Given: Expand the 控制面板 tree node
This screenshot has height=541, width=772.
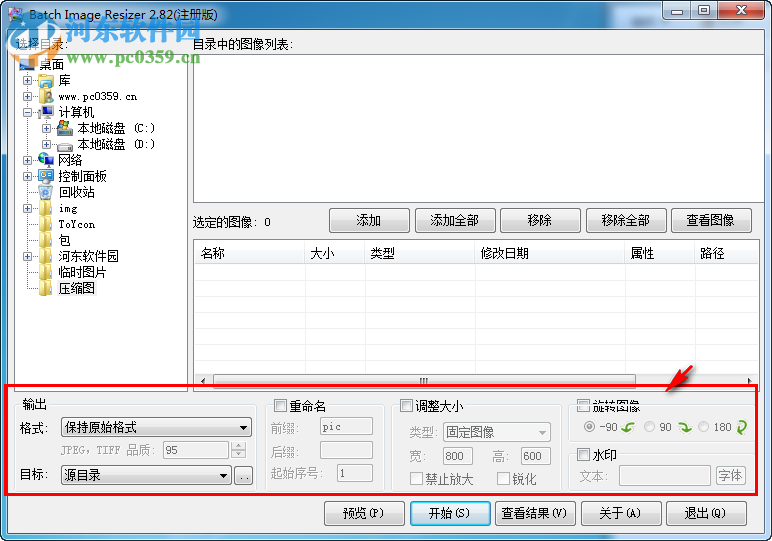Looking at the screenshot, I should click(28, 176).
